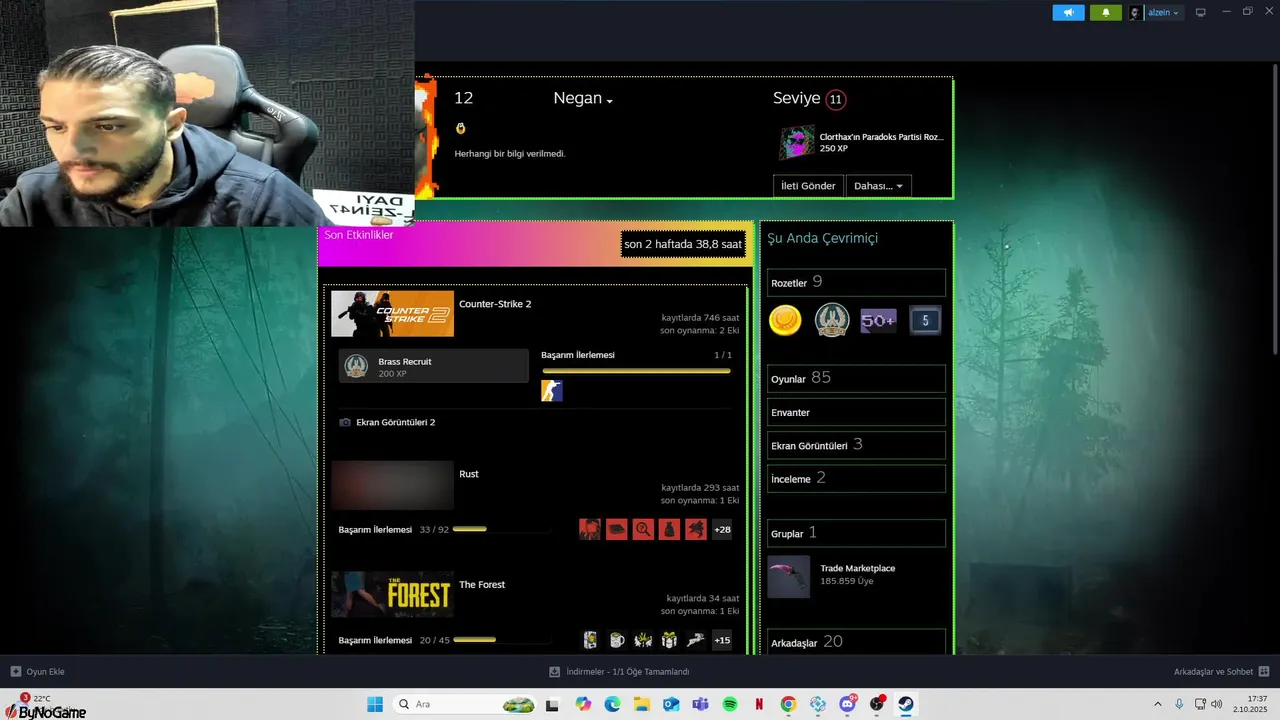This screenshot has width=1280, height=720.
Task: Open the alzein account dropdown
Action: (1164, 13)
